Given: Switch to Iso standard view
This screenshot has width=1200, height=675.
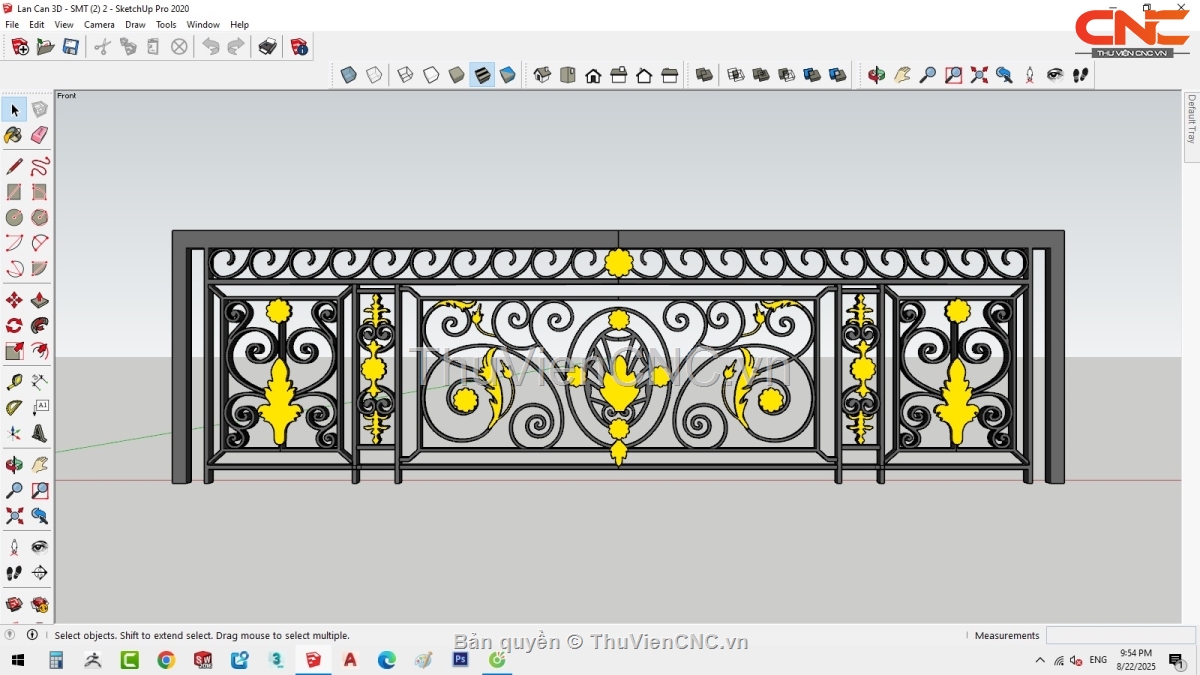Looking at the screenshot, I should [x=542, y=75].
